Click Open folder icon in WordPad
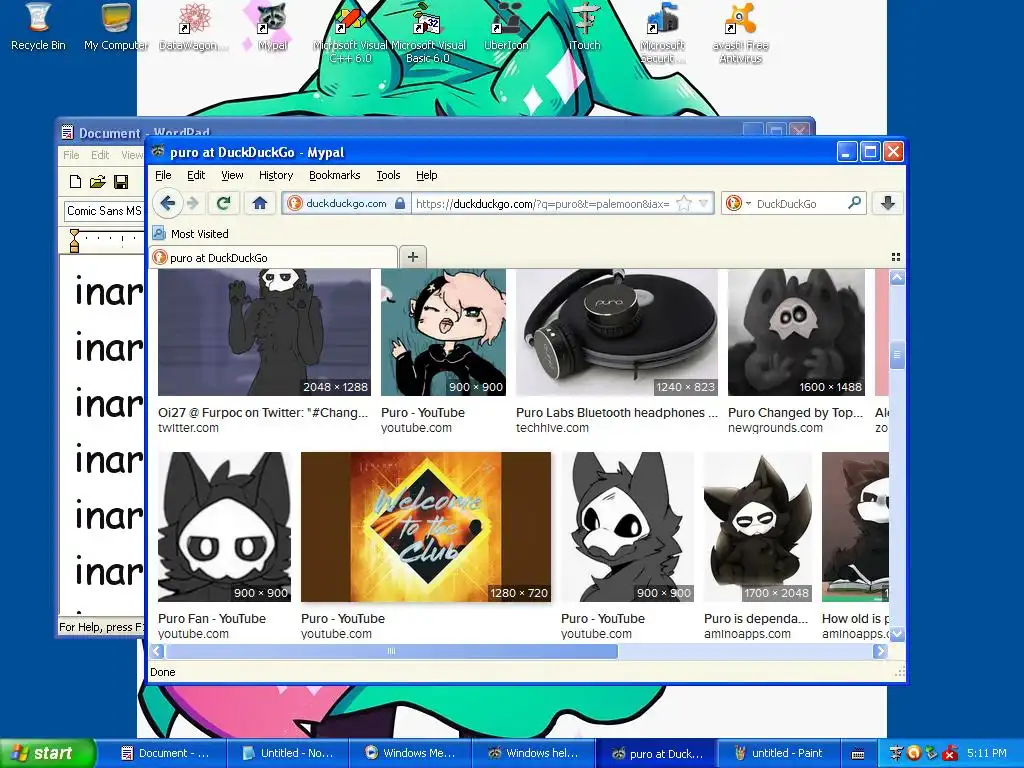The width and height of the screenshot is (1024, 768). click(98, 182)
